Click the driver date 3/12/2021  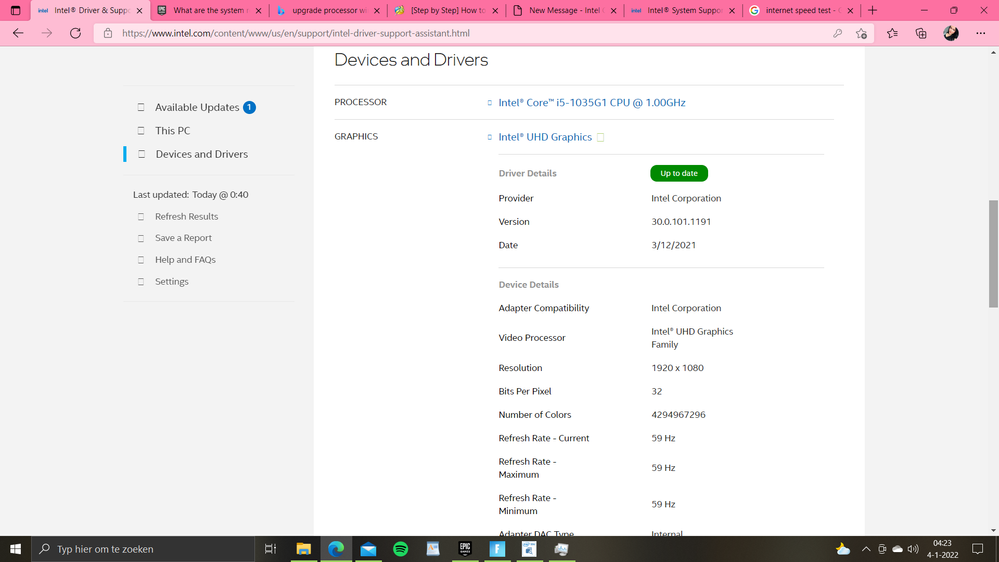(673, 245)
